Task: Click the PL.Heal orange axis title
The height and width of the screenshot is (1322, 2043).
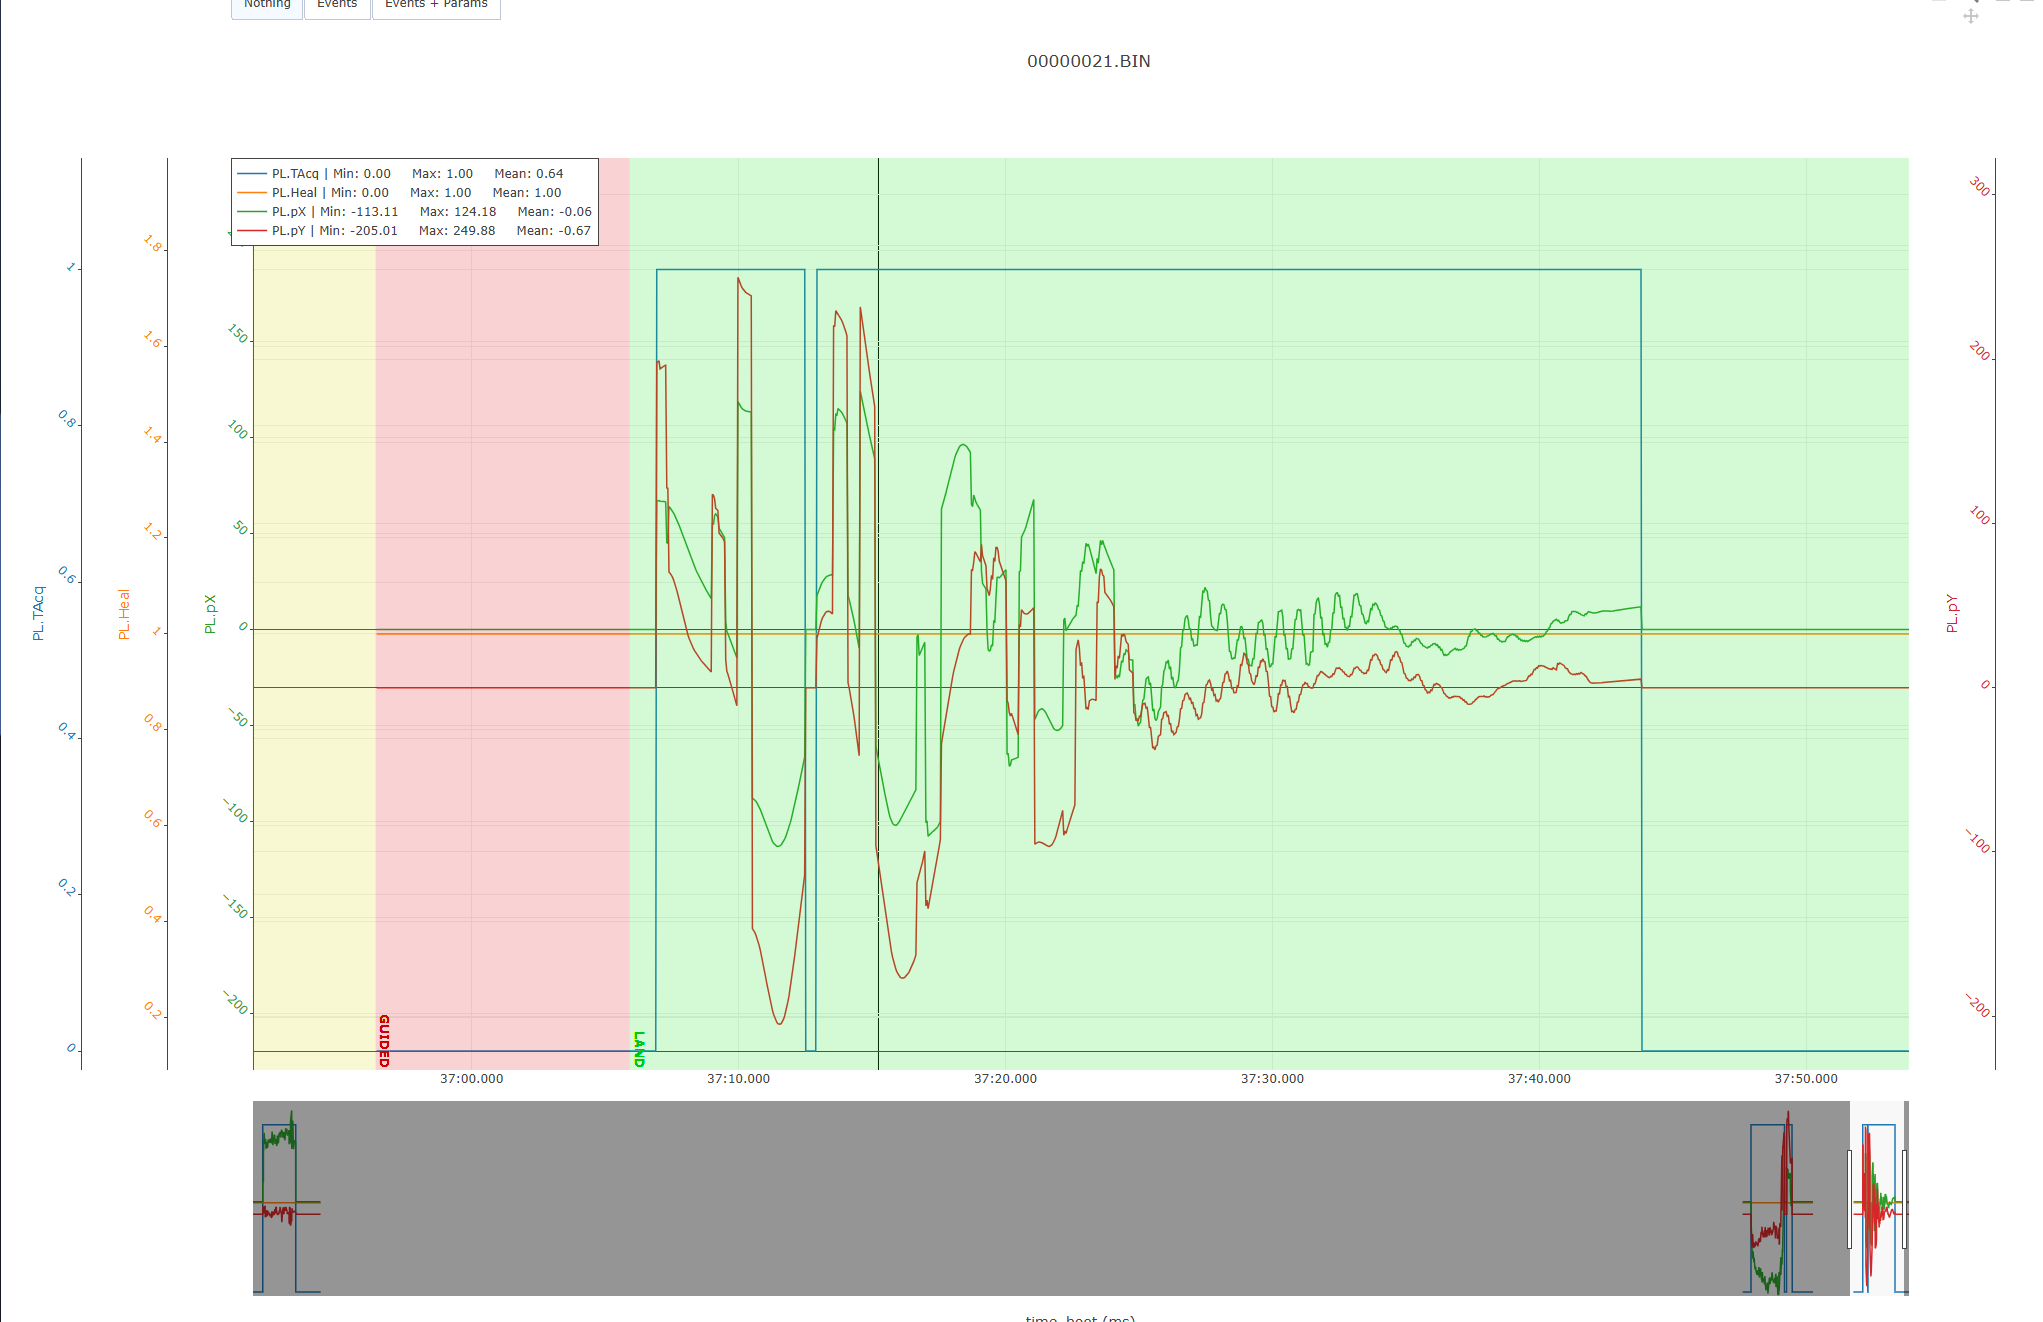Action: [125, 614]
